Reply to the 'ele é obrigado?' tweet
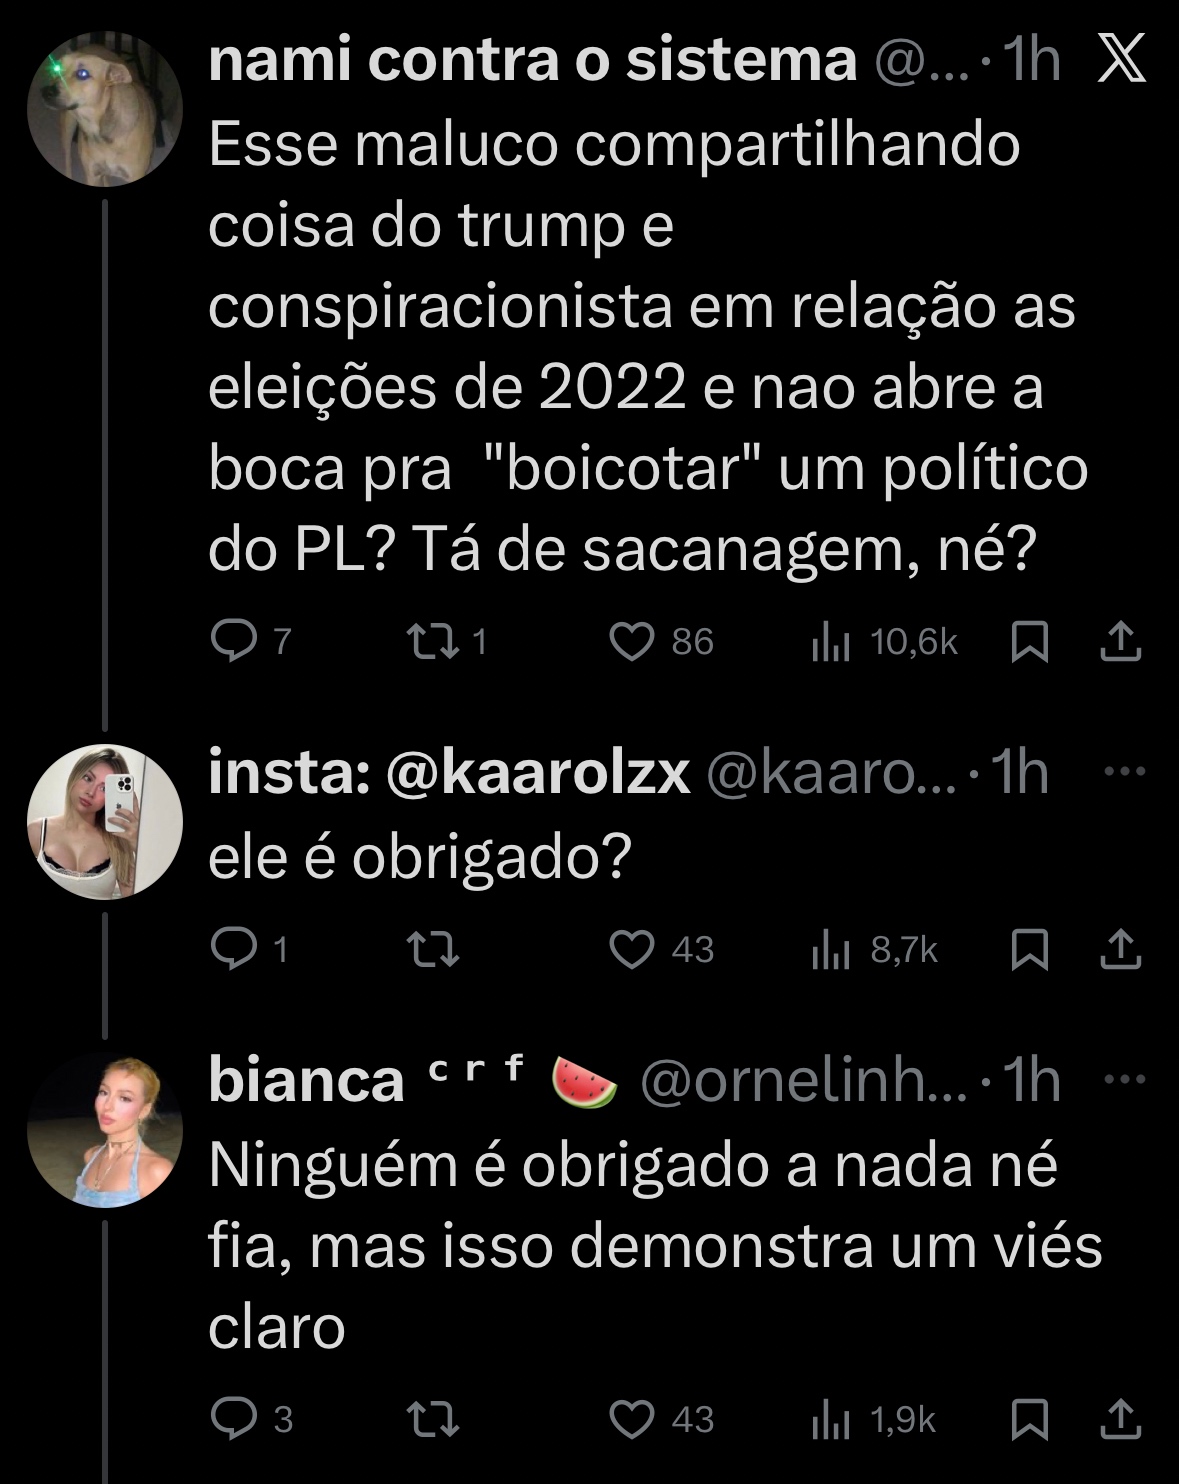Screen dimensions: 1179x1484 (x=234, y=949)
